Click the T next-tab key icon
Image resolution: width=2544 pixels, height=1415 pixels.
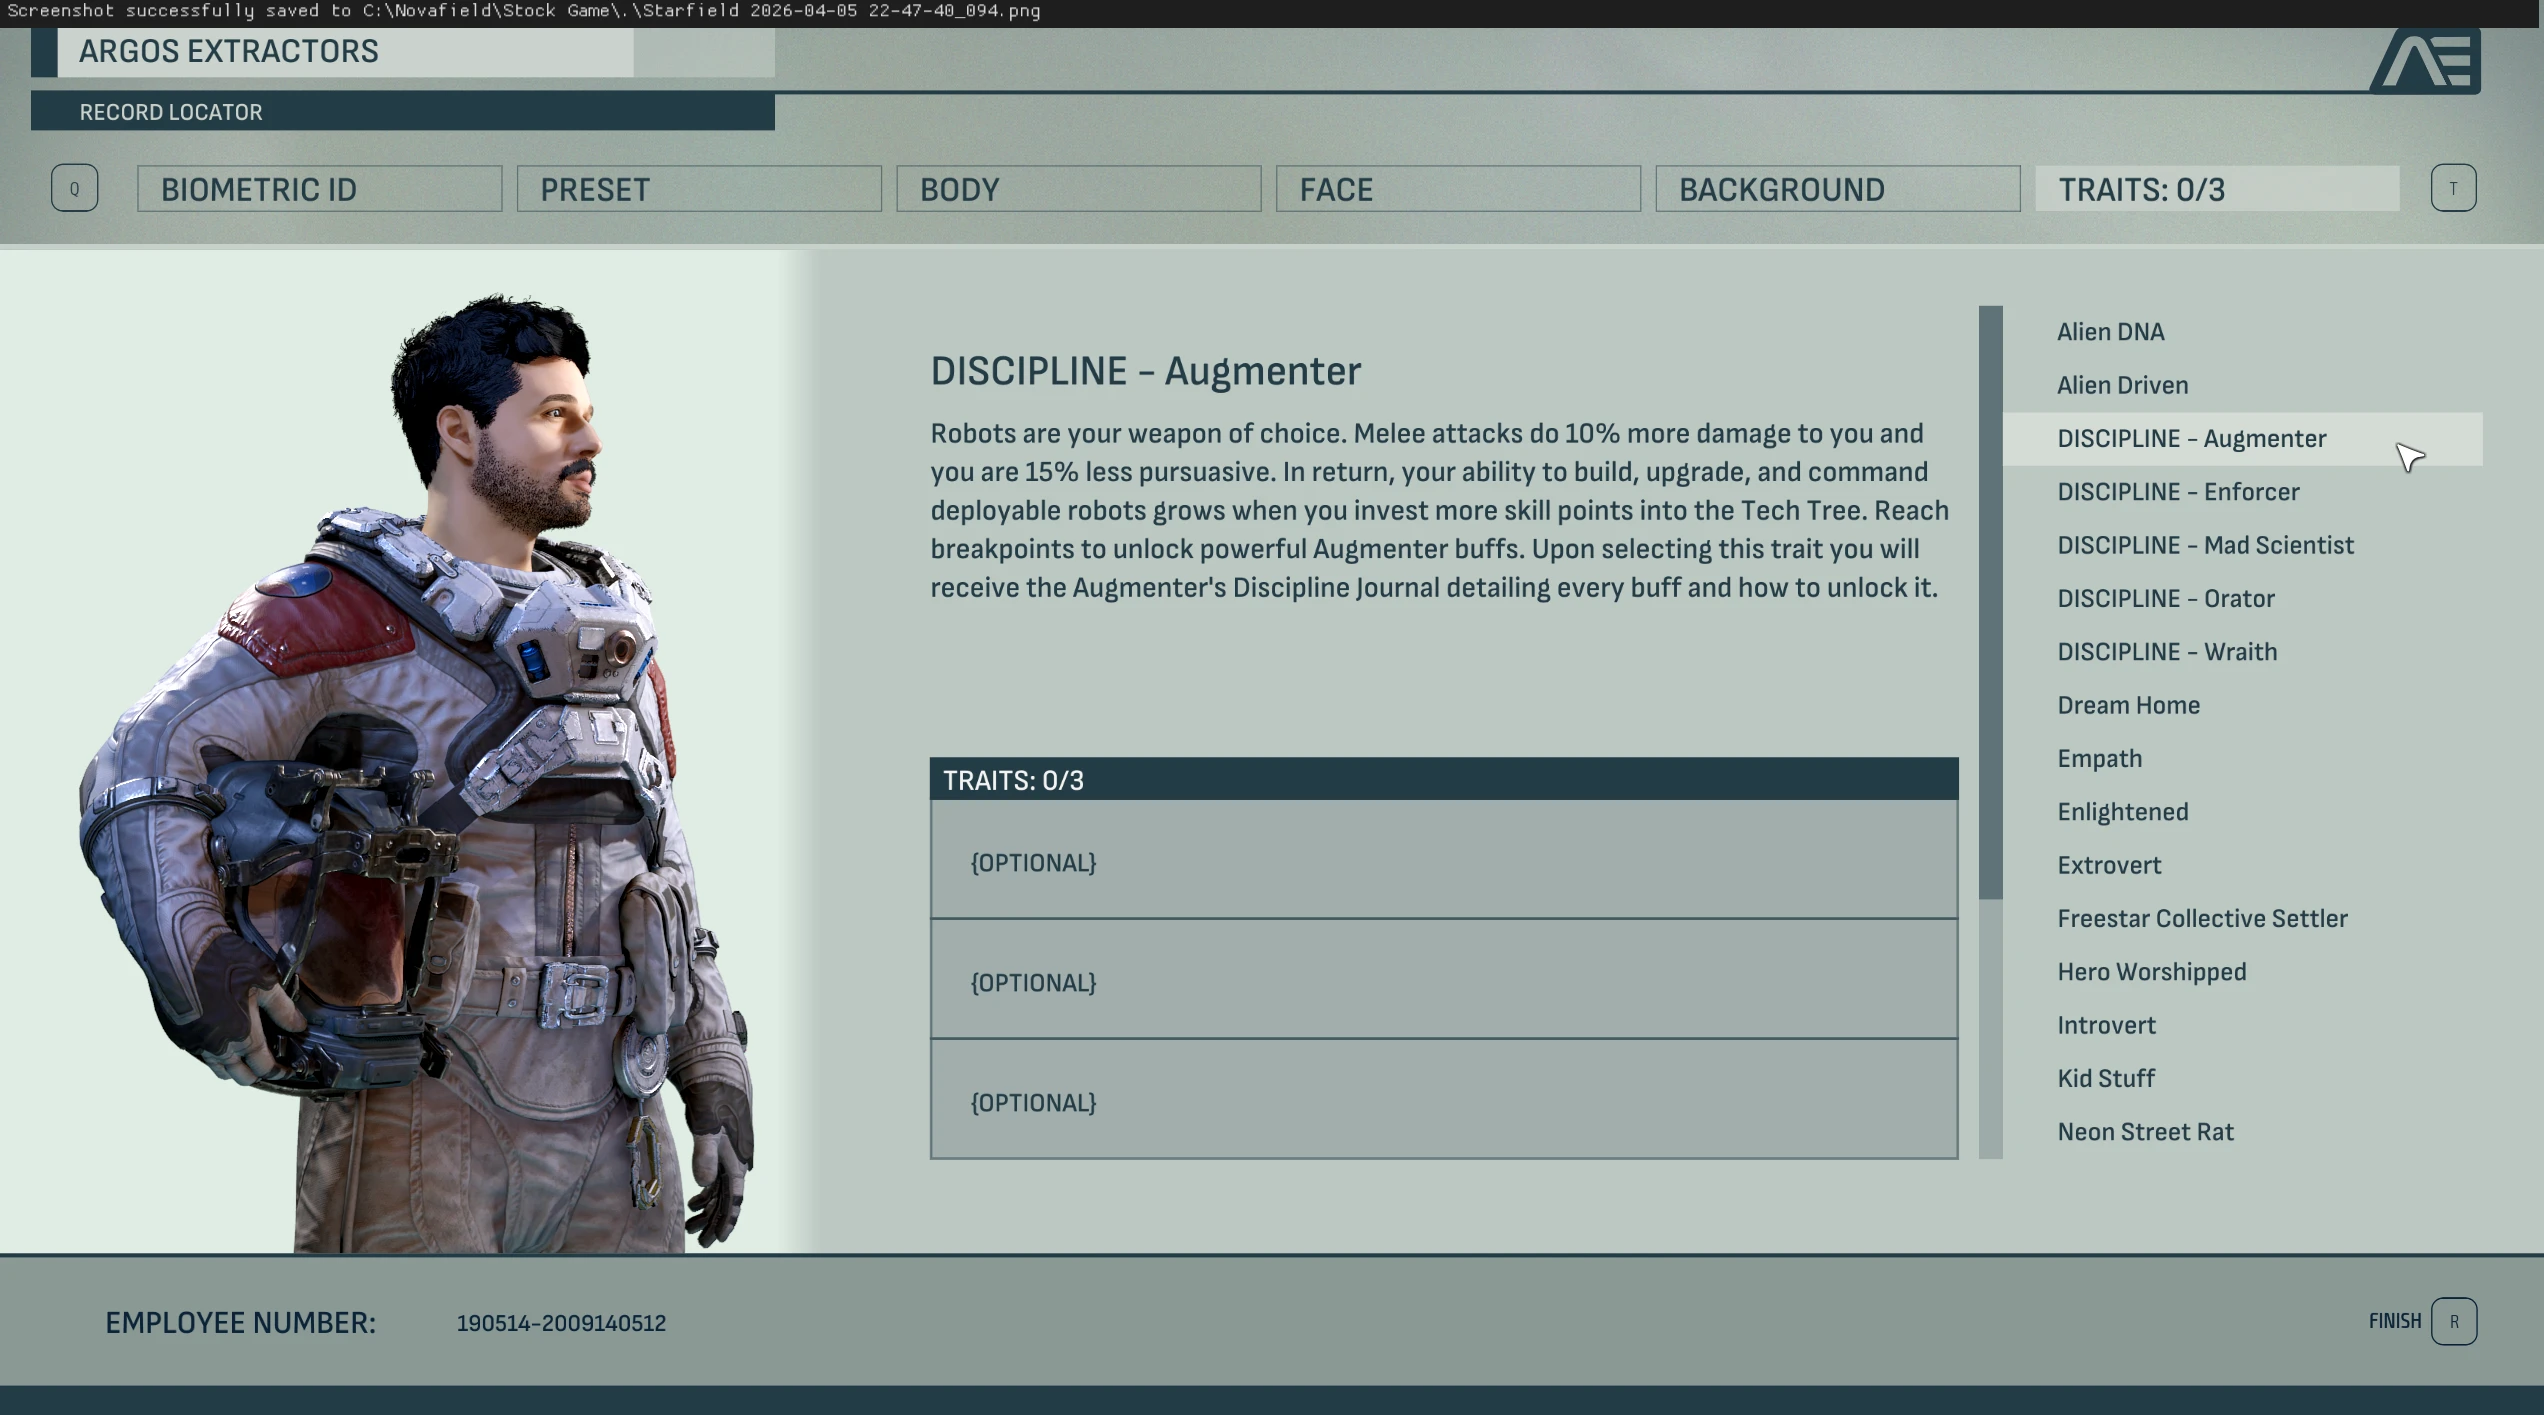point(2453,188)
